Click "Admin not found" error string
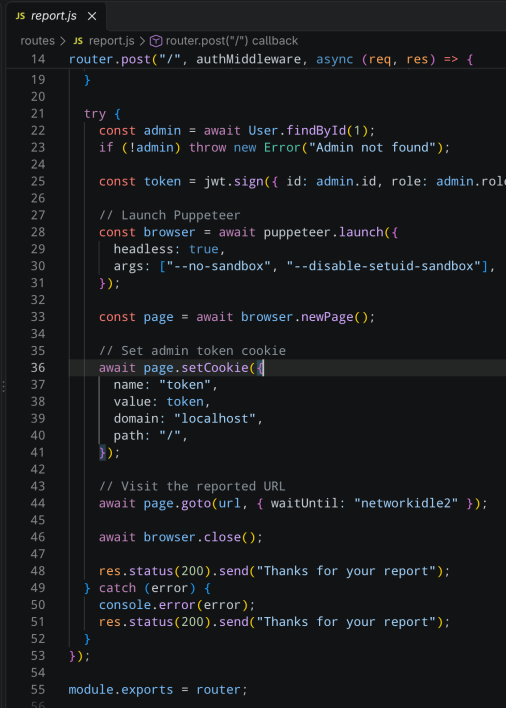The width and height of the screenshot is (506, 708). pyautogui.click(x=372, y=148)
